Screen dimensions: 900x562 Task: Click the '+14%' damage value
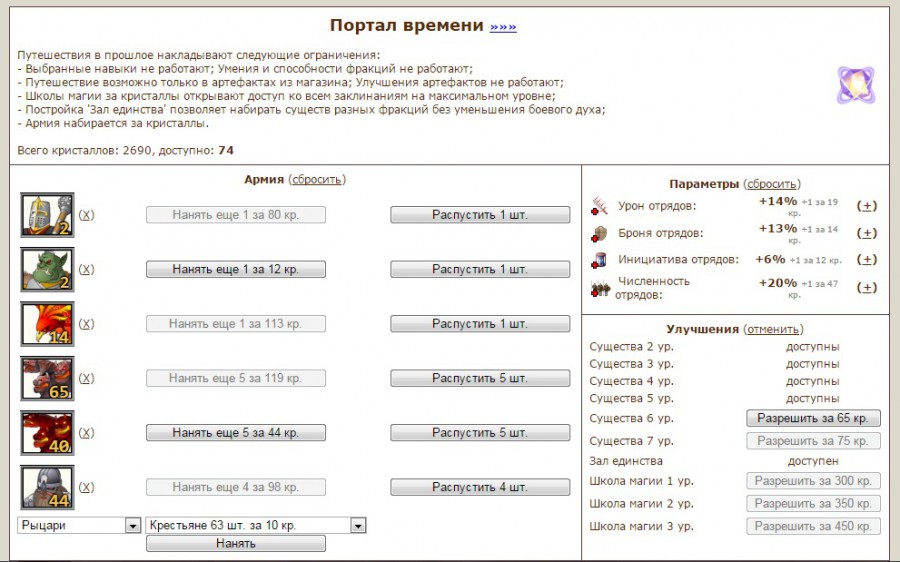pyautogui.click(x=778, y=201)
